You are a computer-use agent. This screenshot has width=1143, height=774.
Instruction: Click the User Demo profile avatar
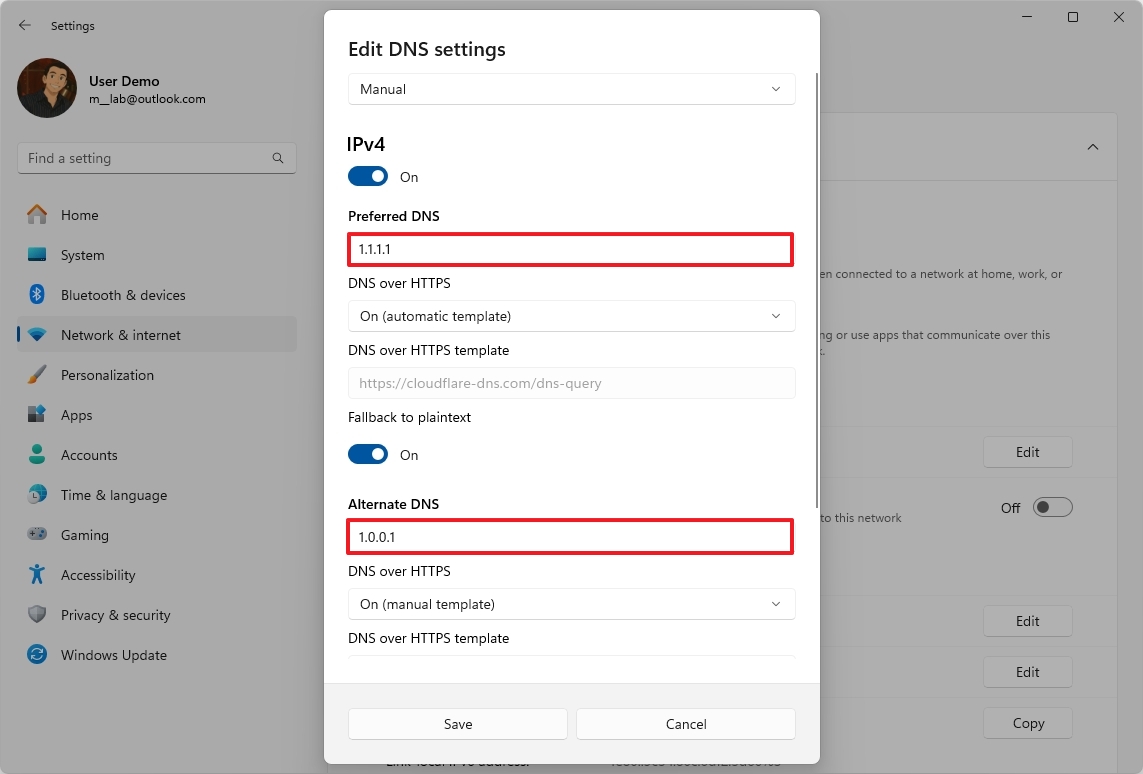(x=46, y=88)
